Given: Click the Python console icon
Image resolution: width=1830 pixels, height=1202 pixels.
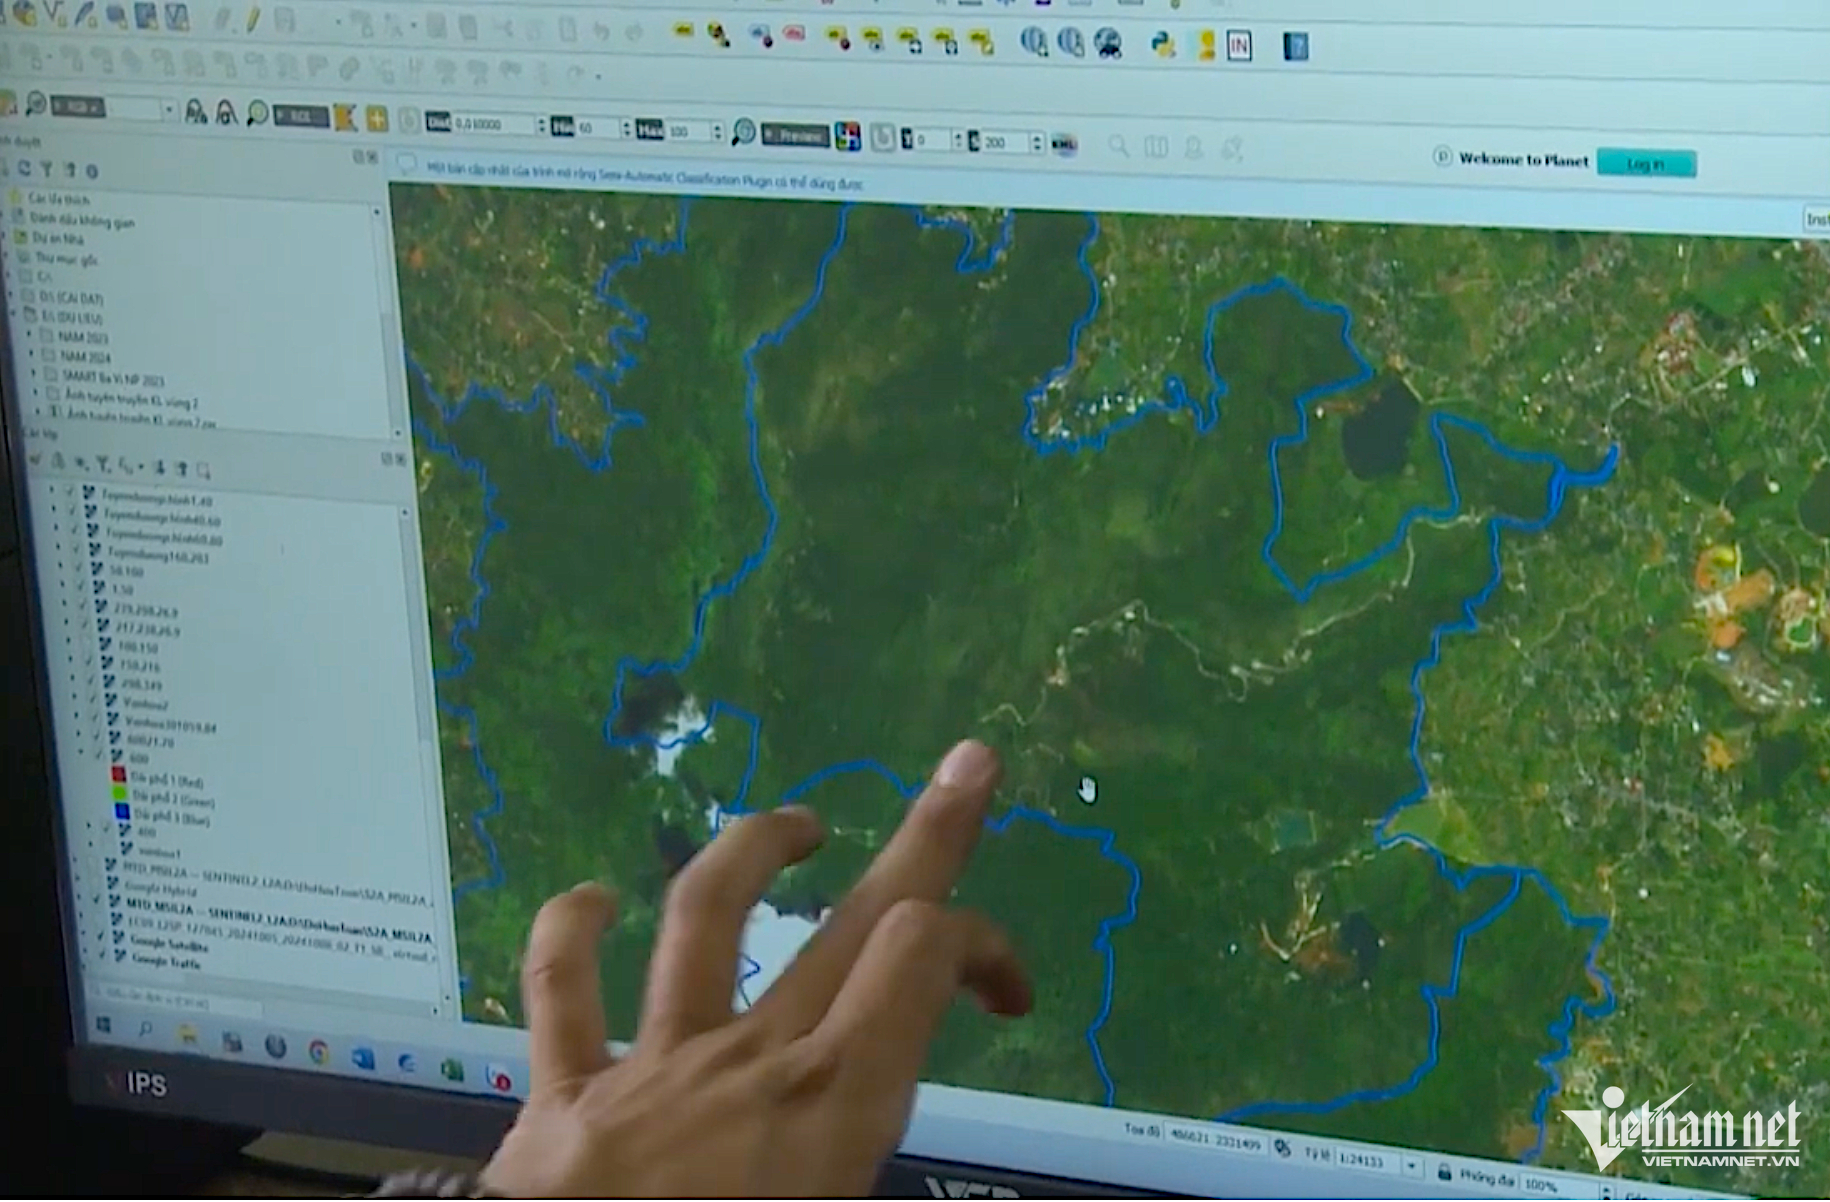Looking at the screenshot, I should click(x=1162, y=44).
